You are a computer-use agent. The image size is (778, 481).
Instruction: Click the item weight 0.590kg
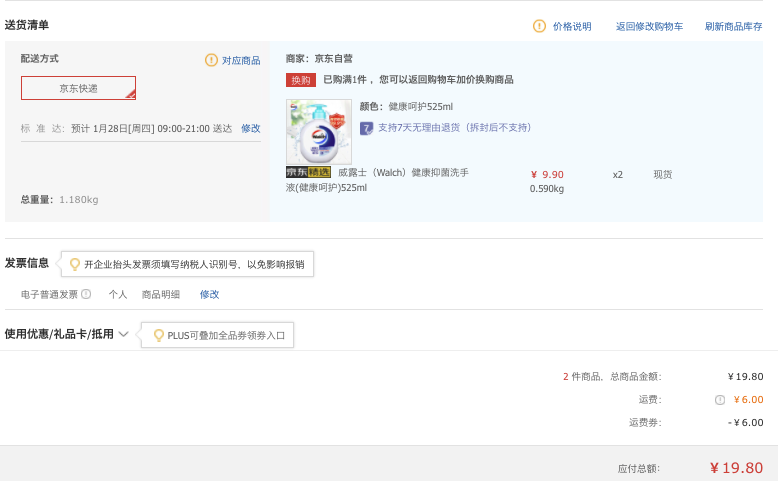pyautogui.click(x=547, y=189)
